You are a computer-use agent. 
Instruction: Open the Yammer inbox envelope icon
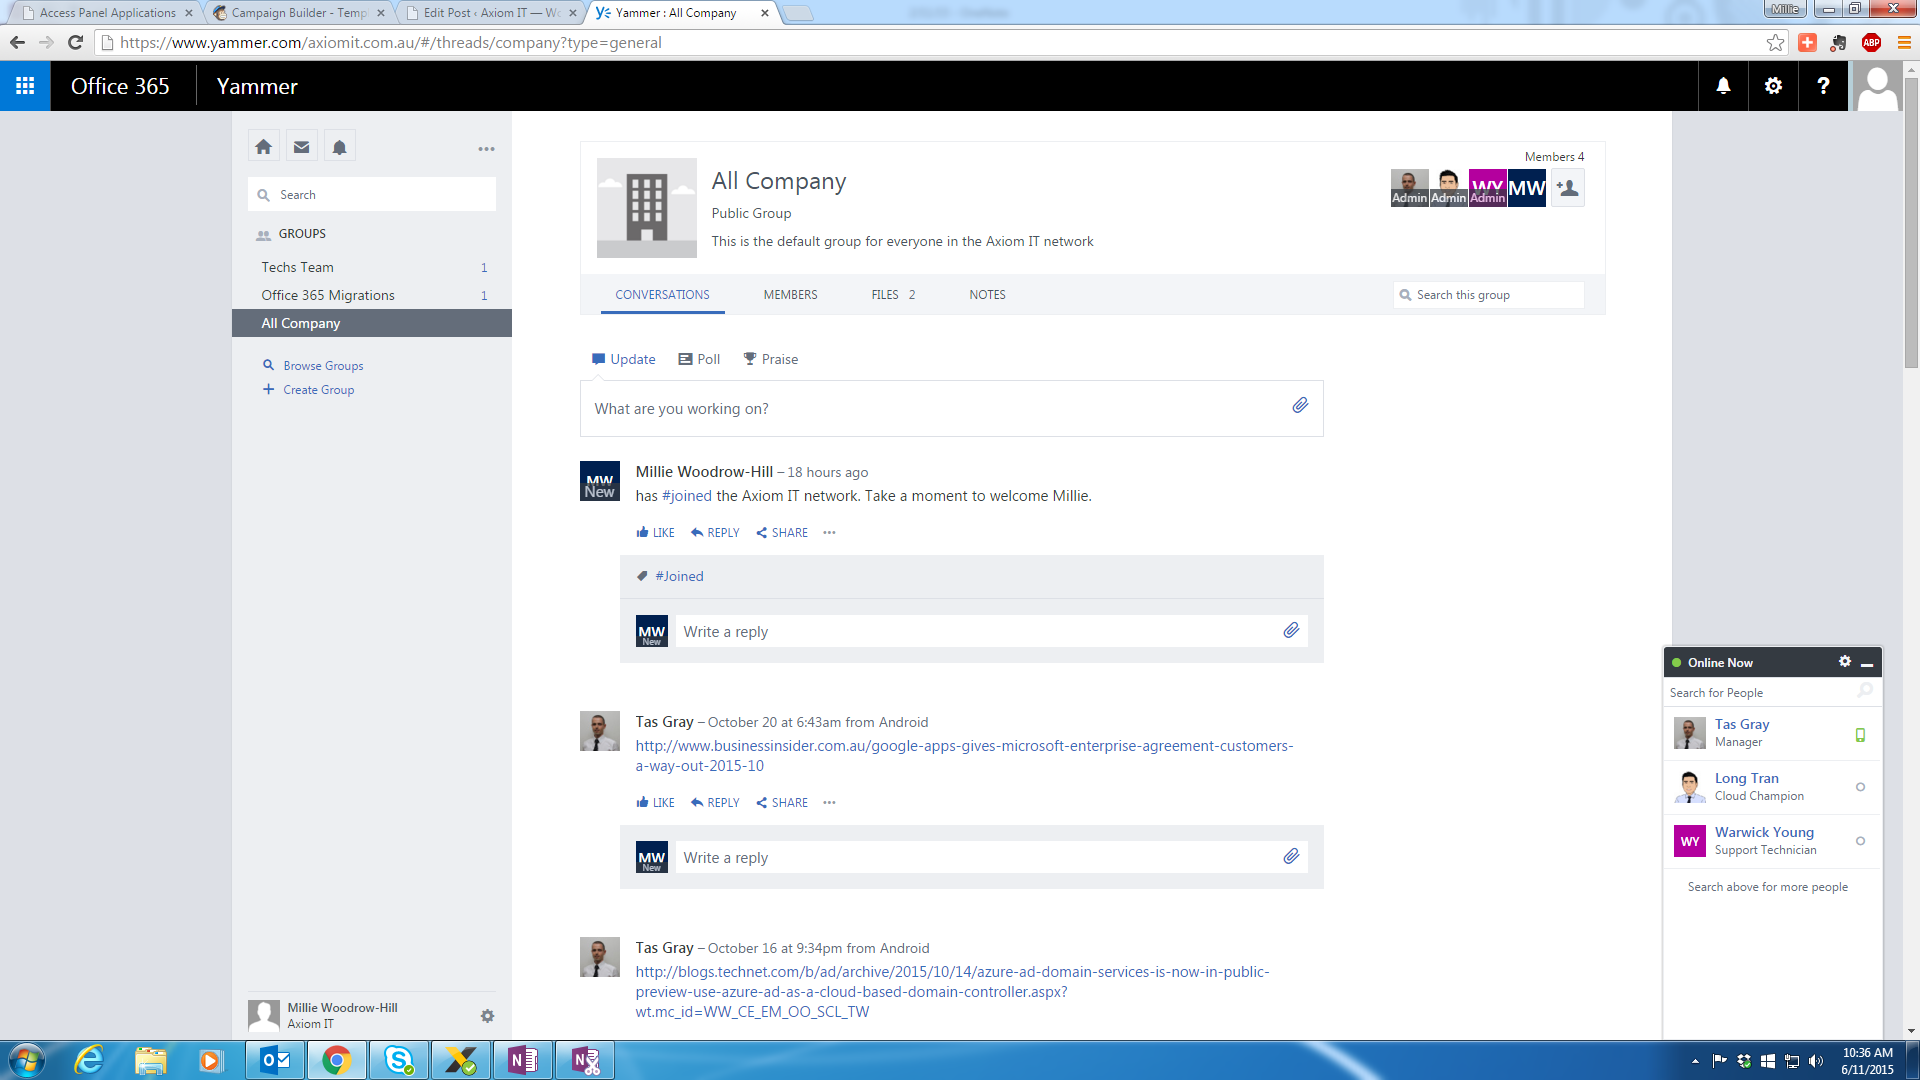(x=301, y=147)
